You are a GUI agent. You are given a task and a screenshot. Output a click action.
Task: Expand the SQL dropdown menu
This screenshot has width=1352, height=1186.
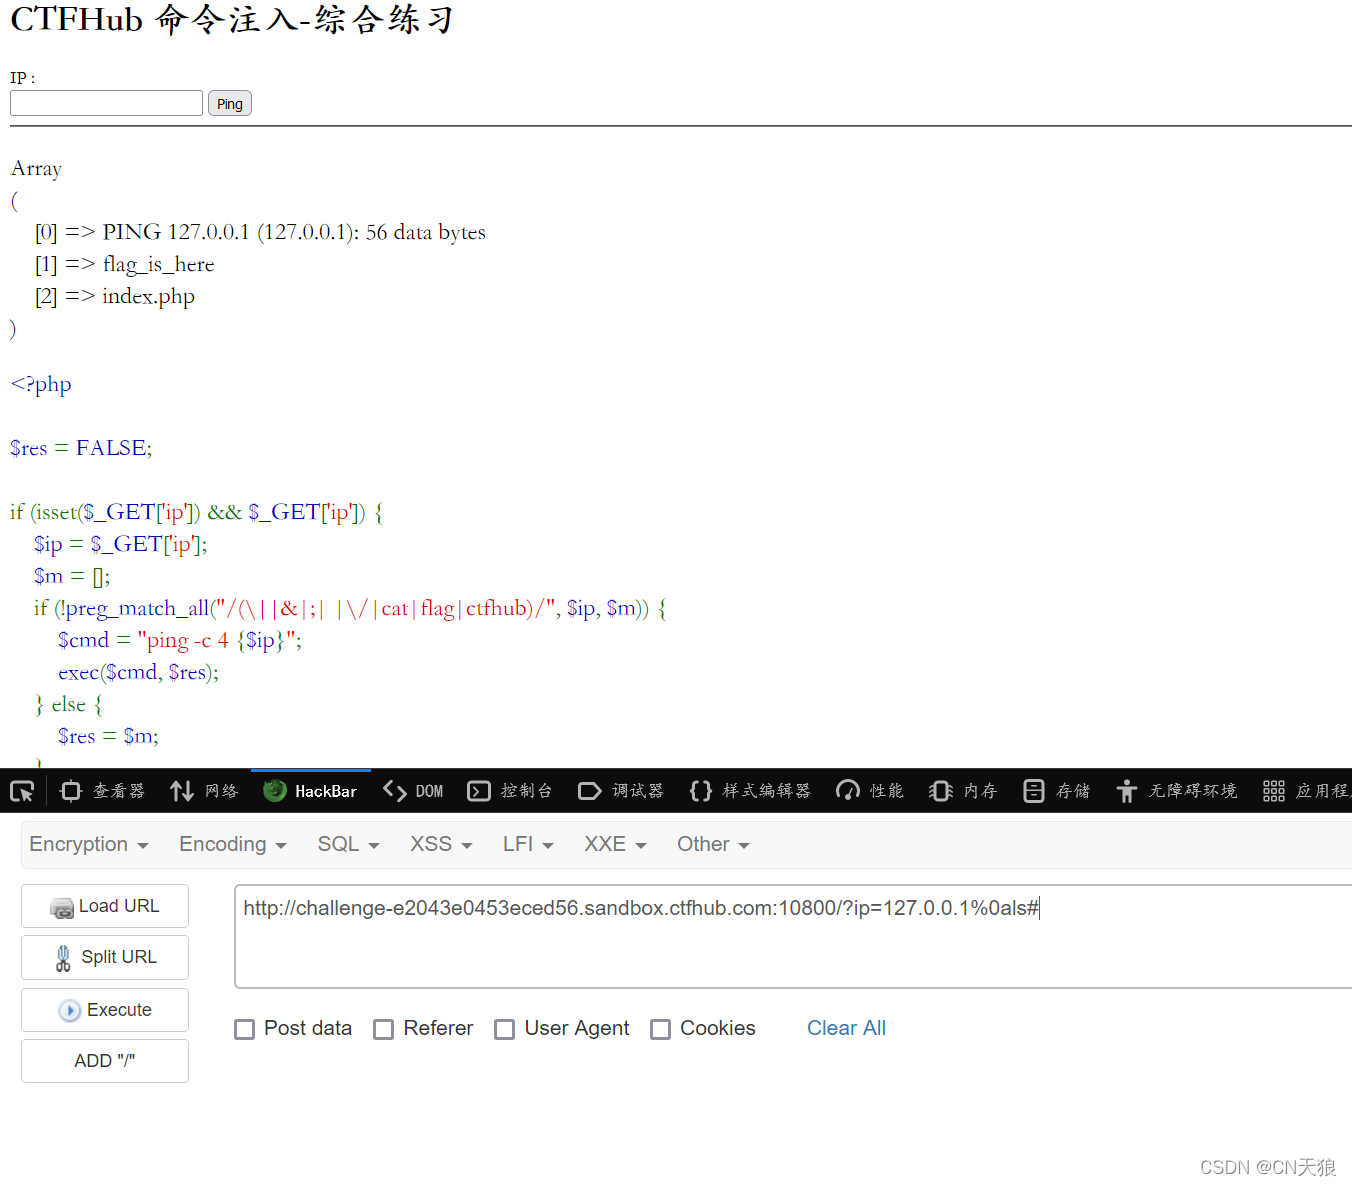348,844
